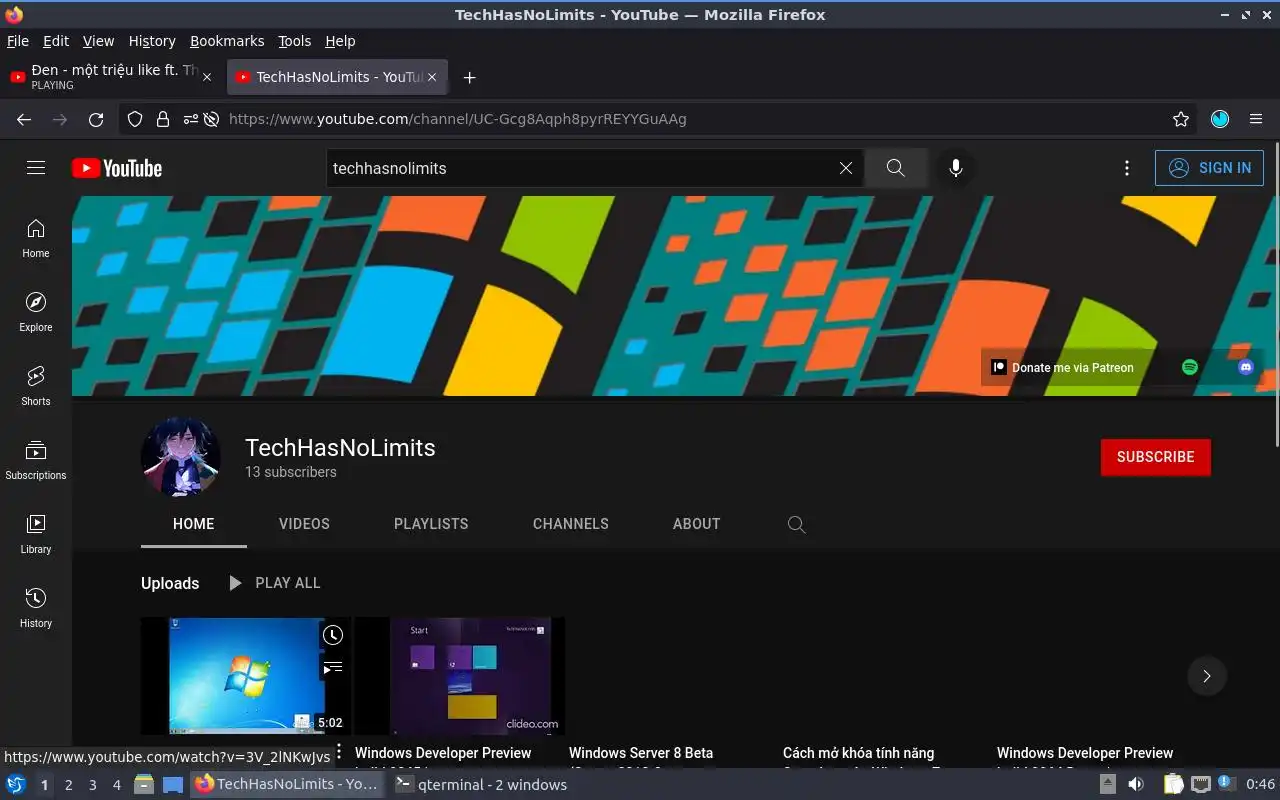Open a new tab with plus

click(469, 77)
